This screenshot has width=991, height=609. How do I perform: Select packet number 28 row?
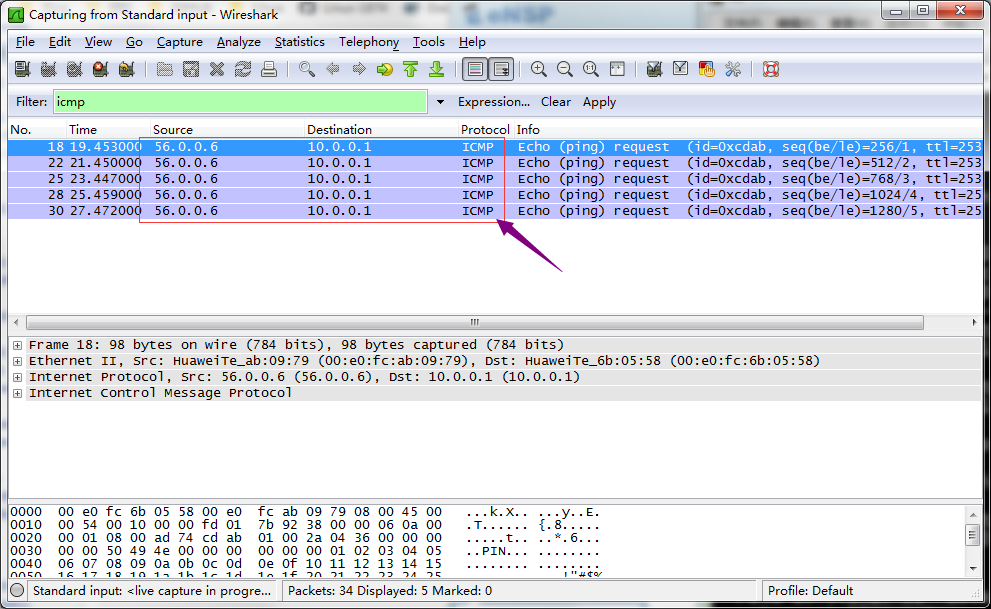495,195
